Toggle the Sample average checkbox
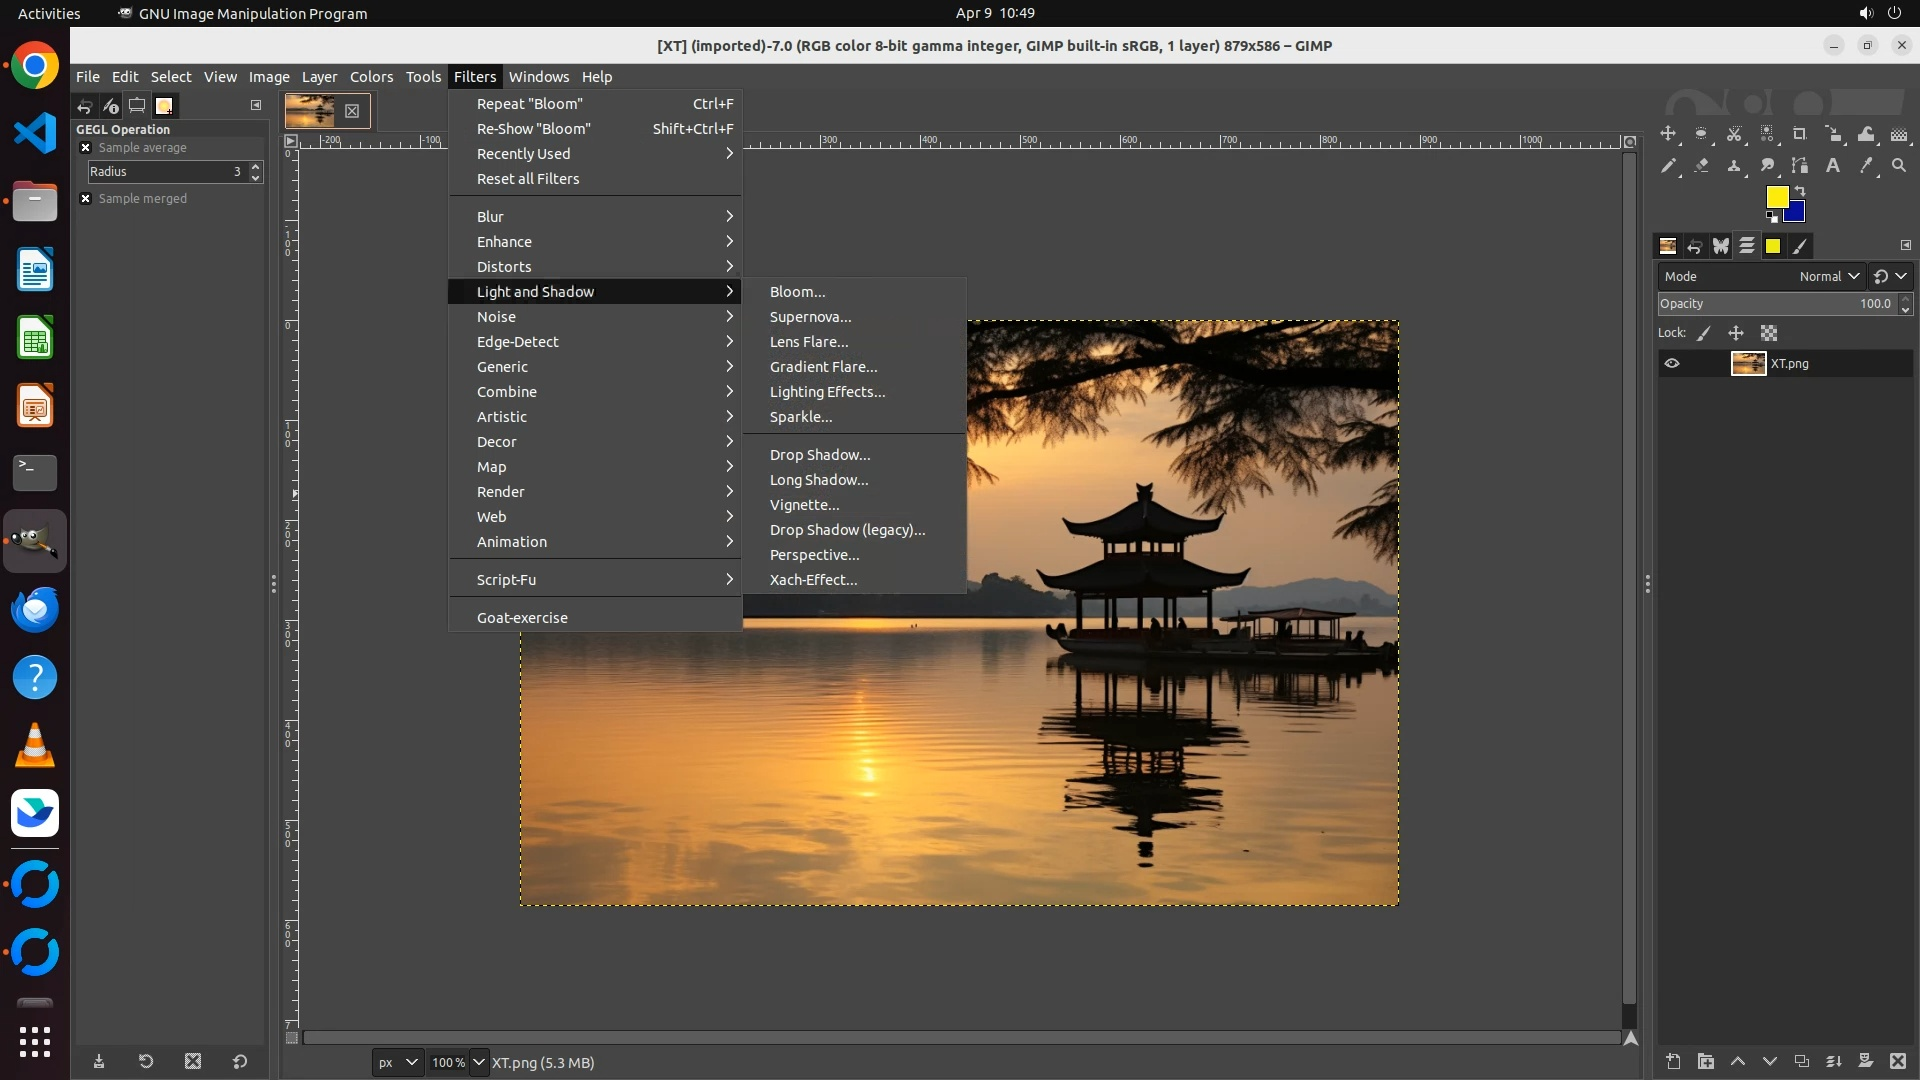The image size is (1920, 1080). click(x=85, y=148)
